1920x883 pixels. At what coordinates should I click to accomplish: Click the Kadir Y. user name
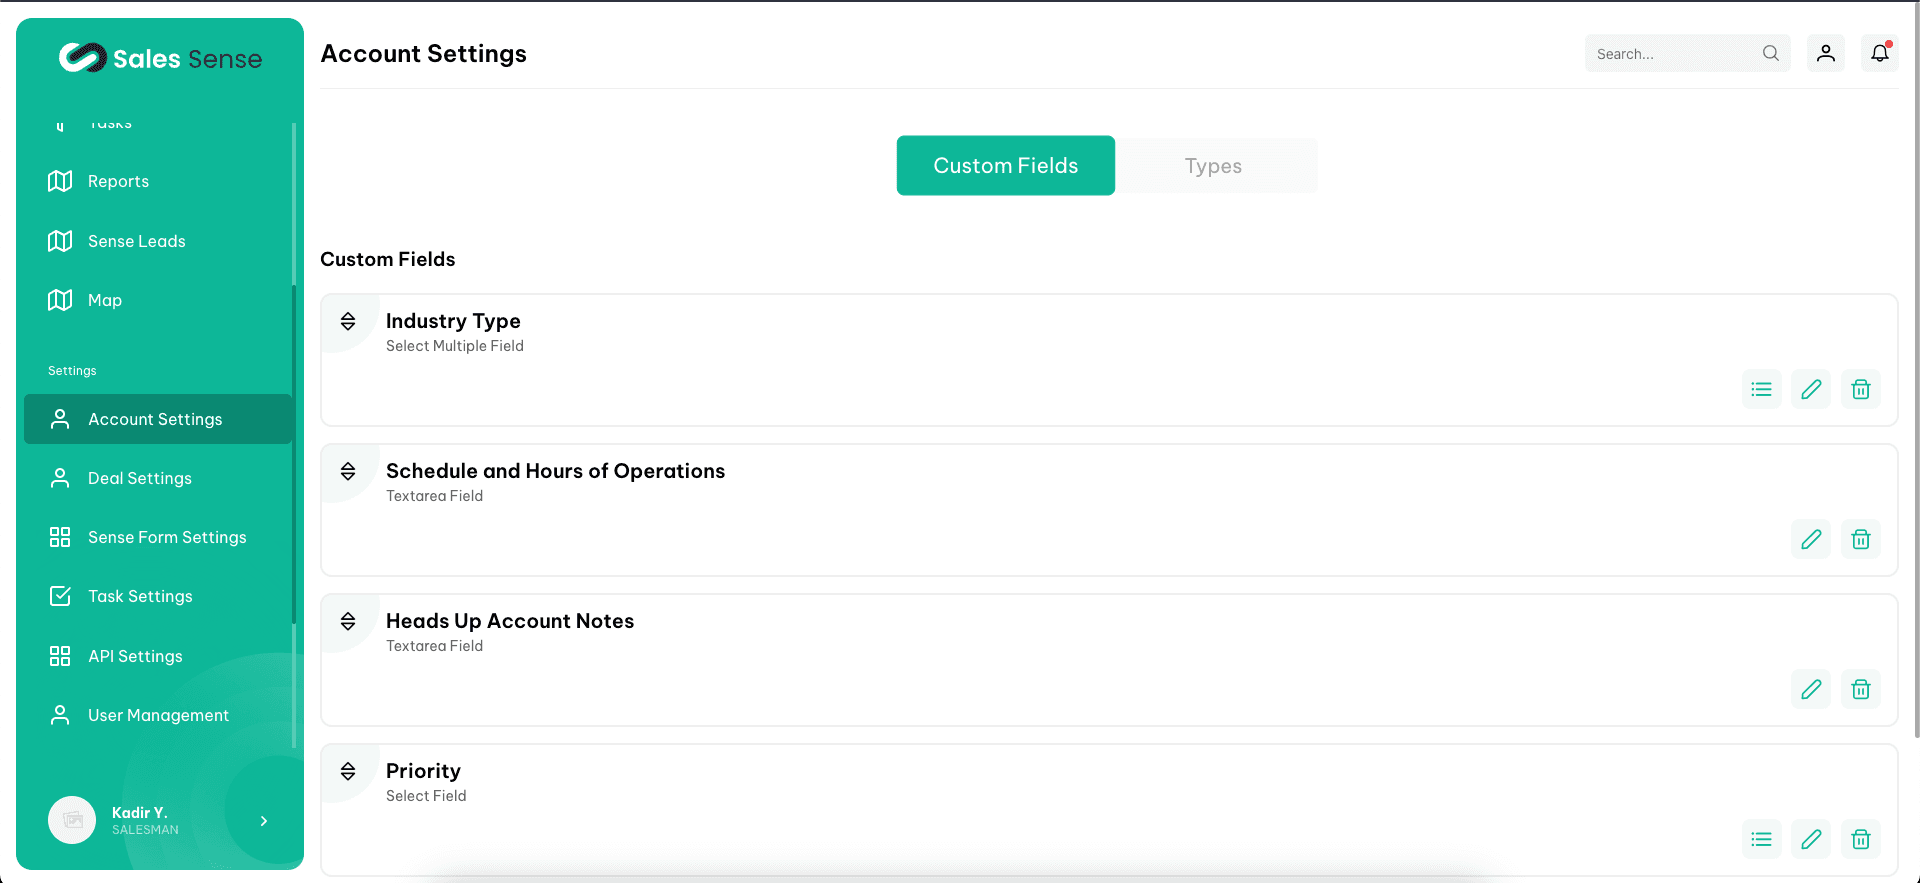[139, 813]
